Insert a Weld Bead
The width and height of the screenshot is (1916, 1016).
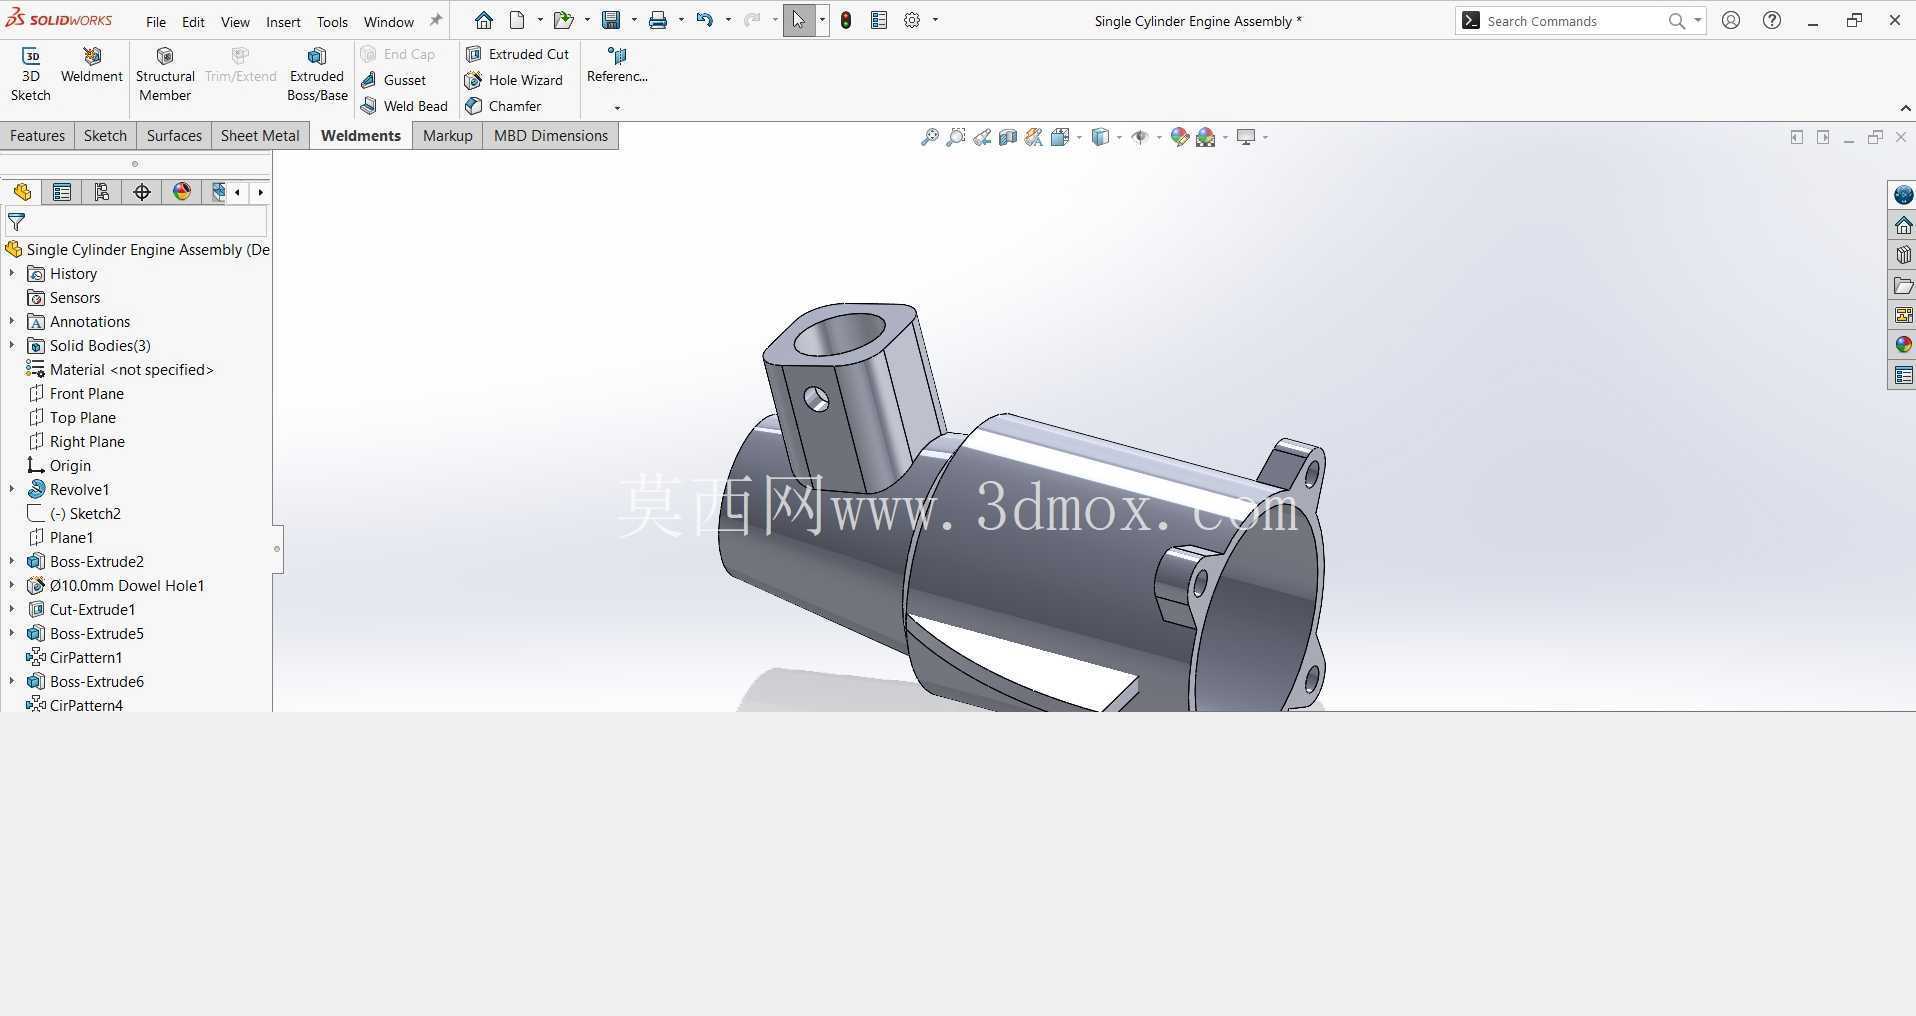pyautogui.click(x=404, y=106)
